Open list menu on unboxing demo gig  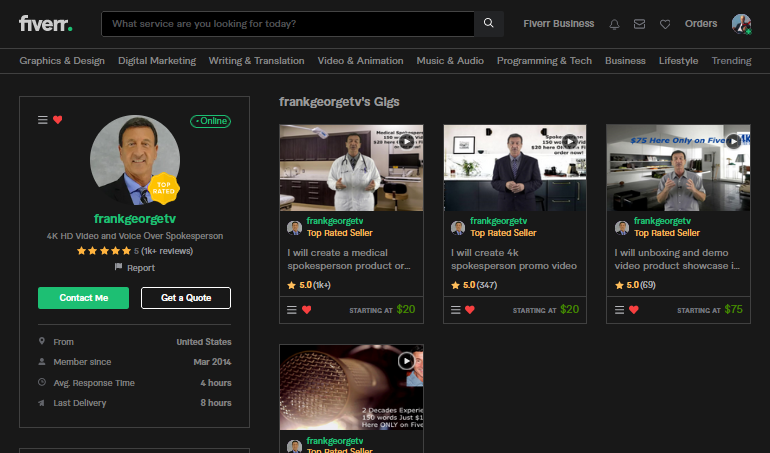click(x=620, y=310)
